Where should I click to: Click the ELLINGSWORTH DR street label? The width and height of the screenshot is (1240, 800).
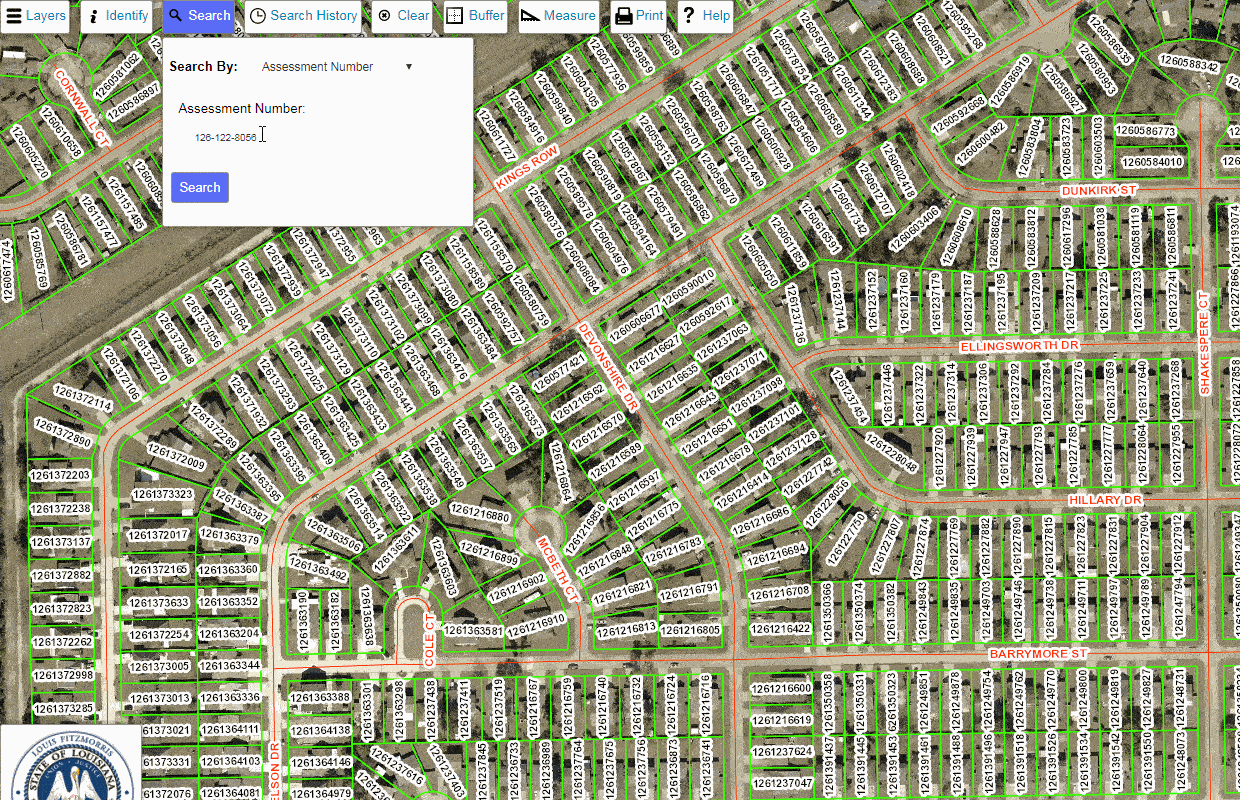[1020, 346]
